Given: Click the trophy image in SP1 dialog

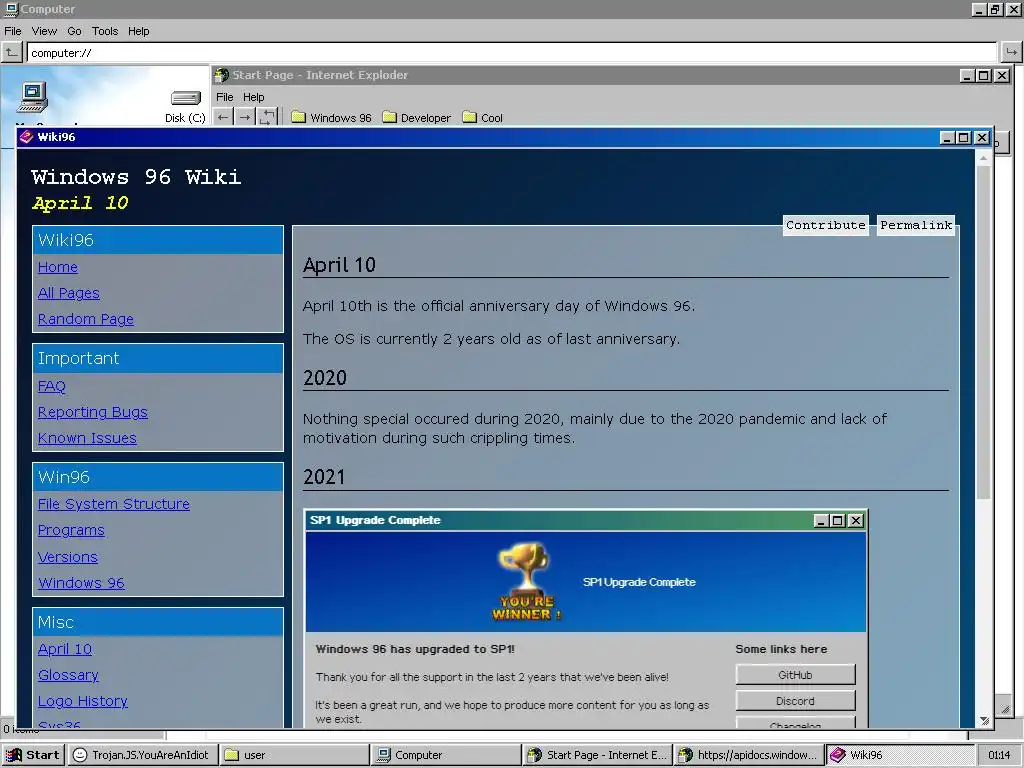Looking at the screenshot, I should coord(526,580).
